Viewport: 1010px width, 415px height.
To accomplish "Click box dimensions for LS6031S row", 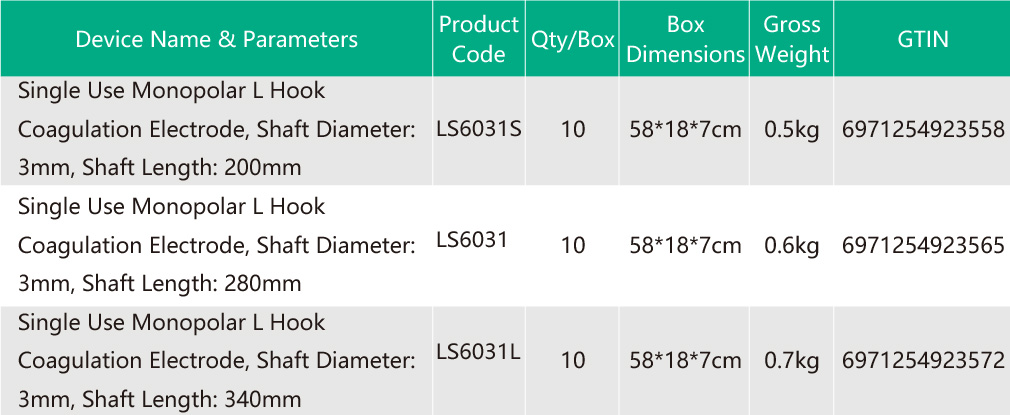I will (x=686, y=129).
